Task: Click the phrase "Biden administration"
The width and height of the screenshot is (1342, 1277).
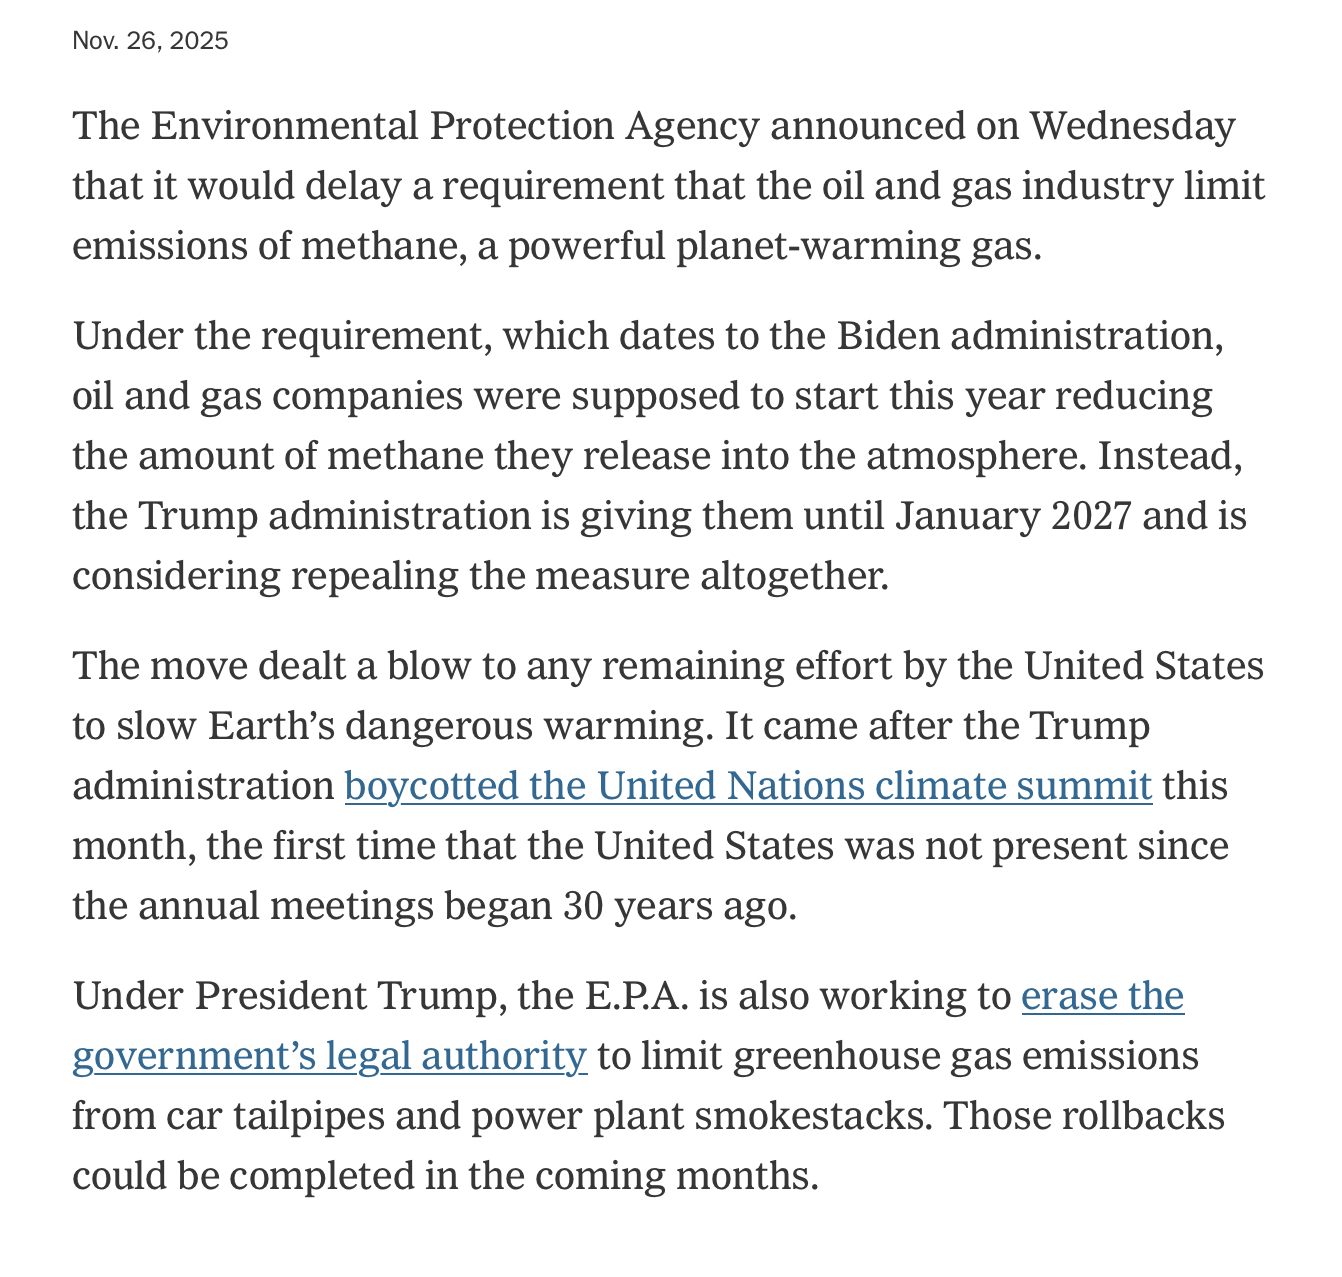Action: click(x=1030, y=336)
